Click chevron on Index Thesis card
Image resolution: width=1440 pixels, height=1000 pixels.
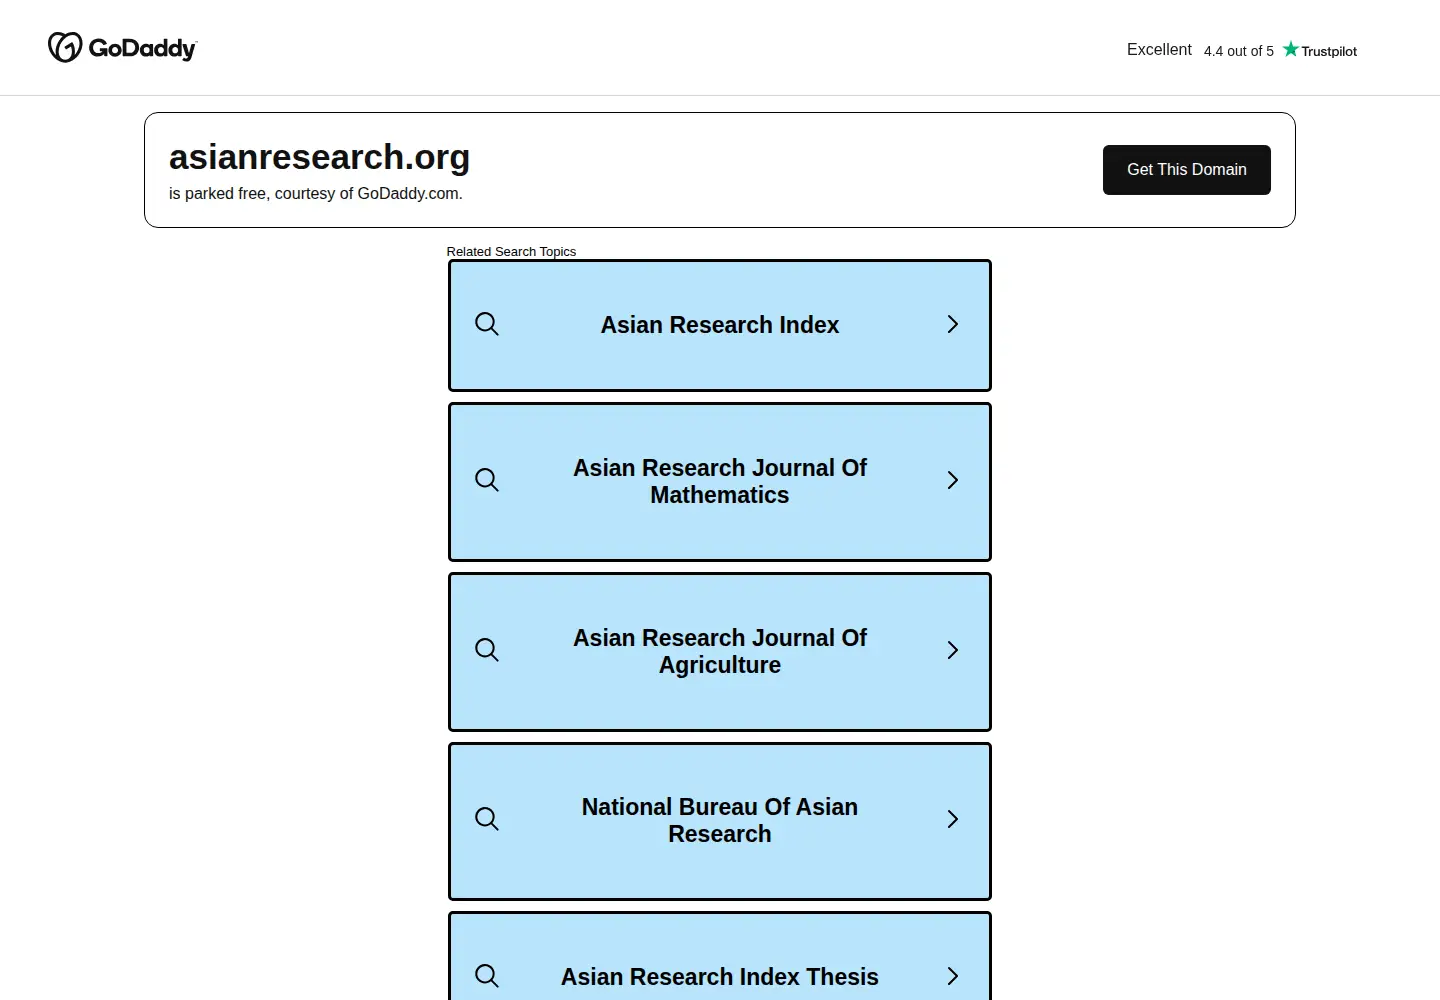pyautogui.click(x=953, y=976)
